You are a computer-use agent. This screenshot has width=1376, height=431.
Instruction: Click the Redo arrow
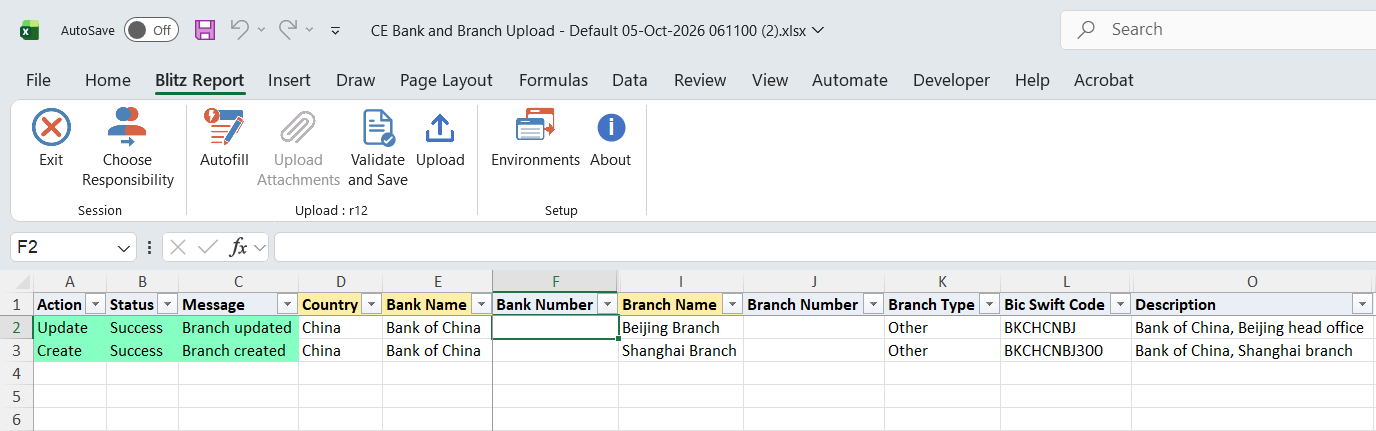[287, 30]
